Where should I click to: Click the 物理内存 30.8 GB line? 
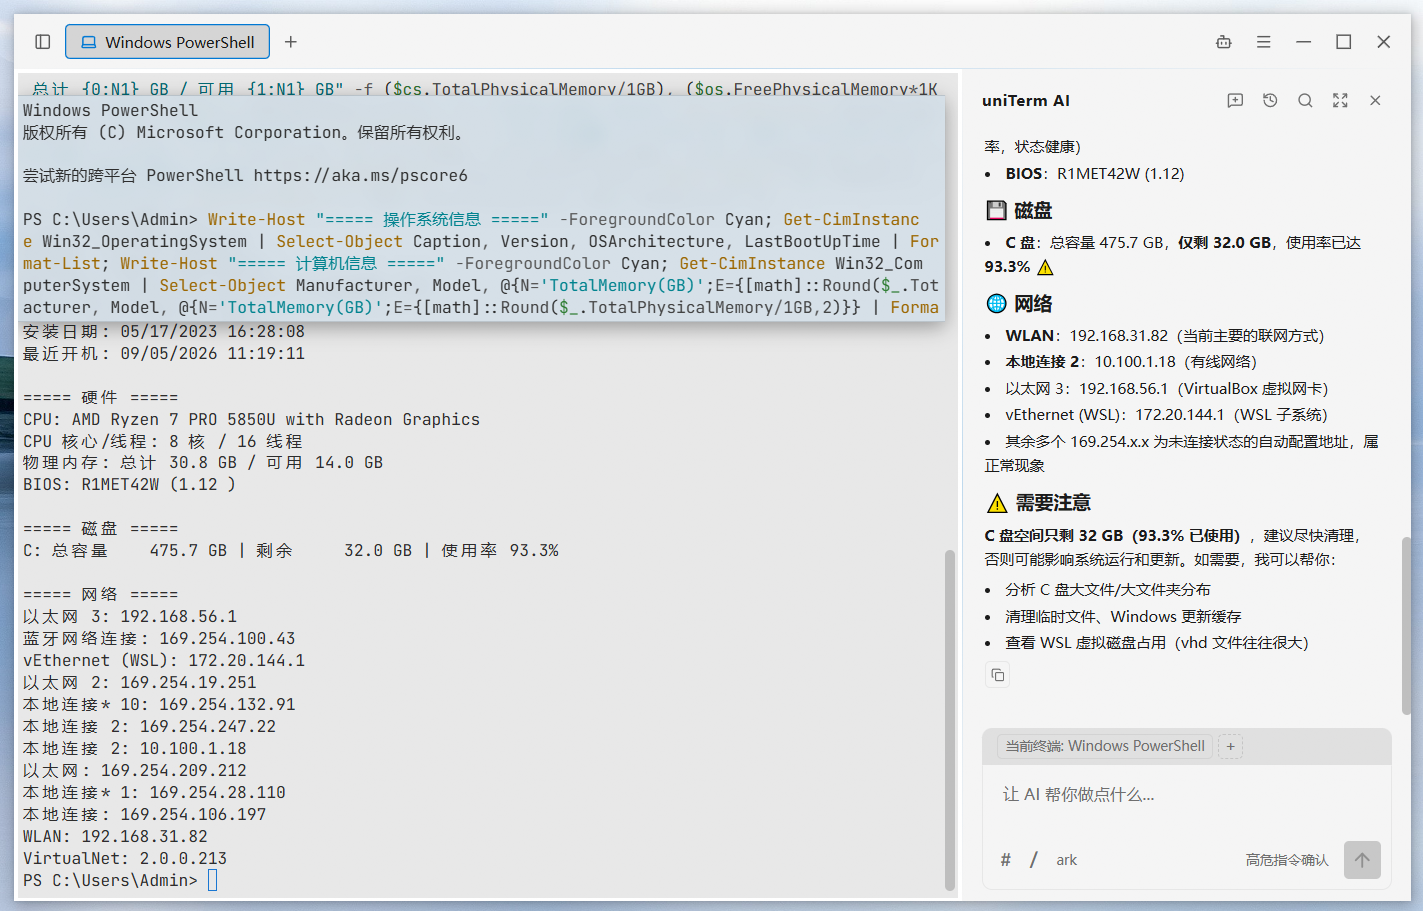click(203, 463)
